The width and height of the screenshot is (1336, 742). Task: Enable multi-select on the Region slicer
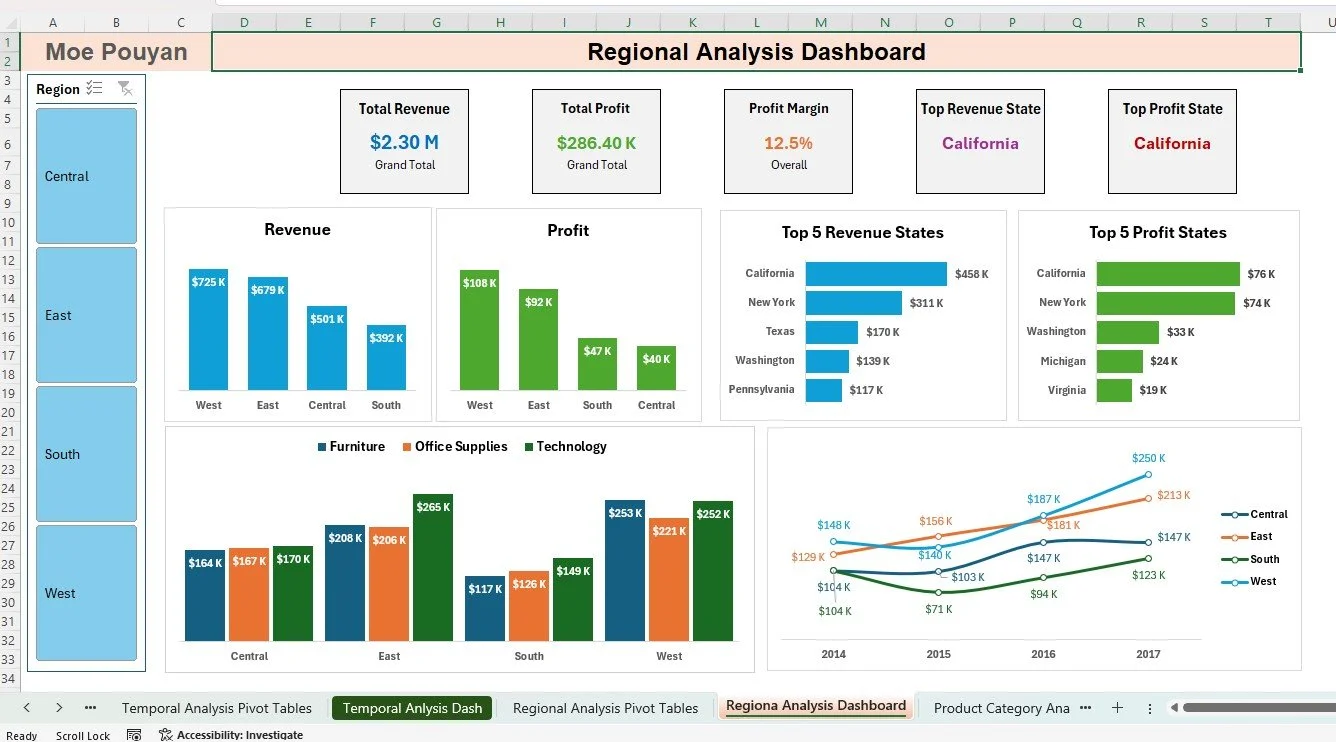95,89
